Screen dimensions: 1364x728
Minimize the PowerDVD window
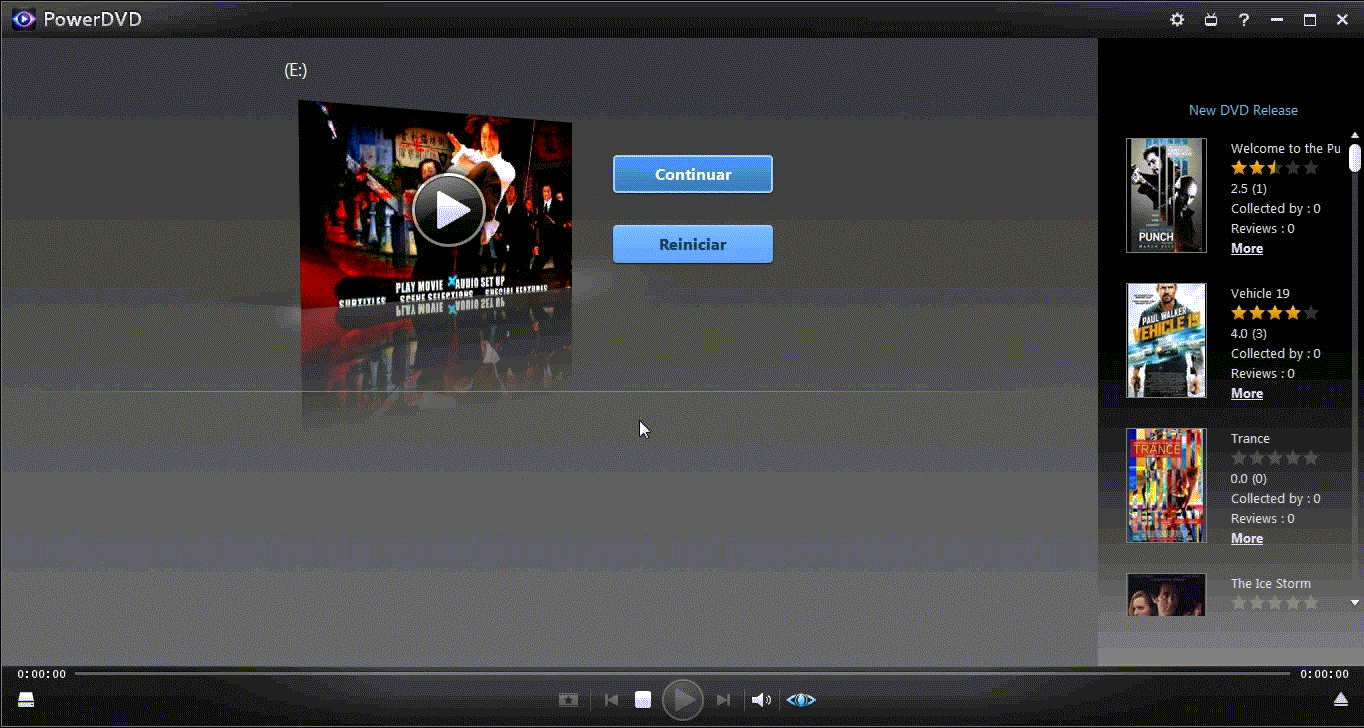coord(1276,19)
